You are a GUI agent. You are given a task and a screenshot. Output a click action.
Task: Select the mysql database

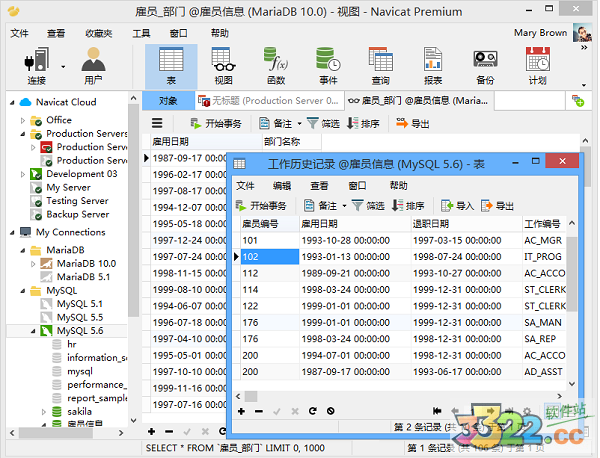click(x=80, y=372)
